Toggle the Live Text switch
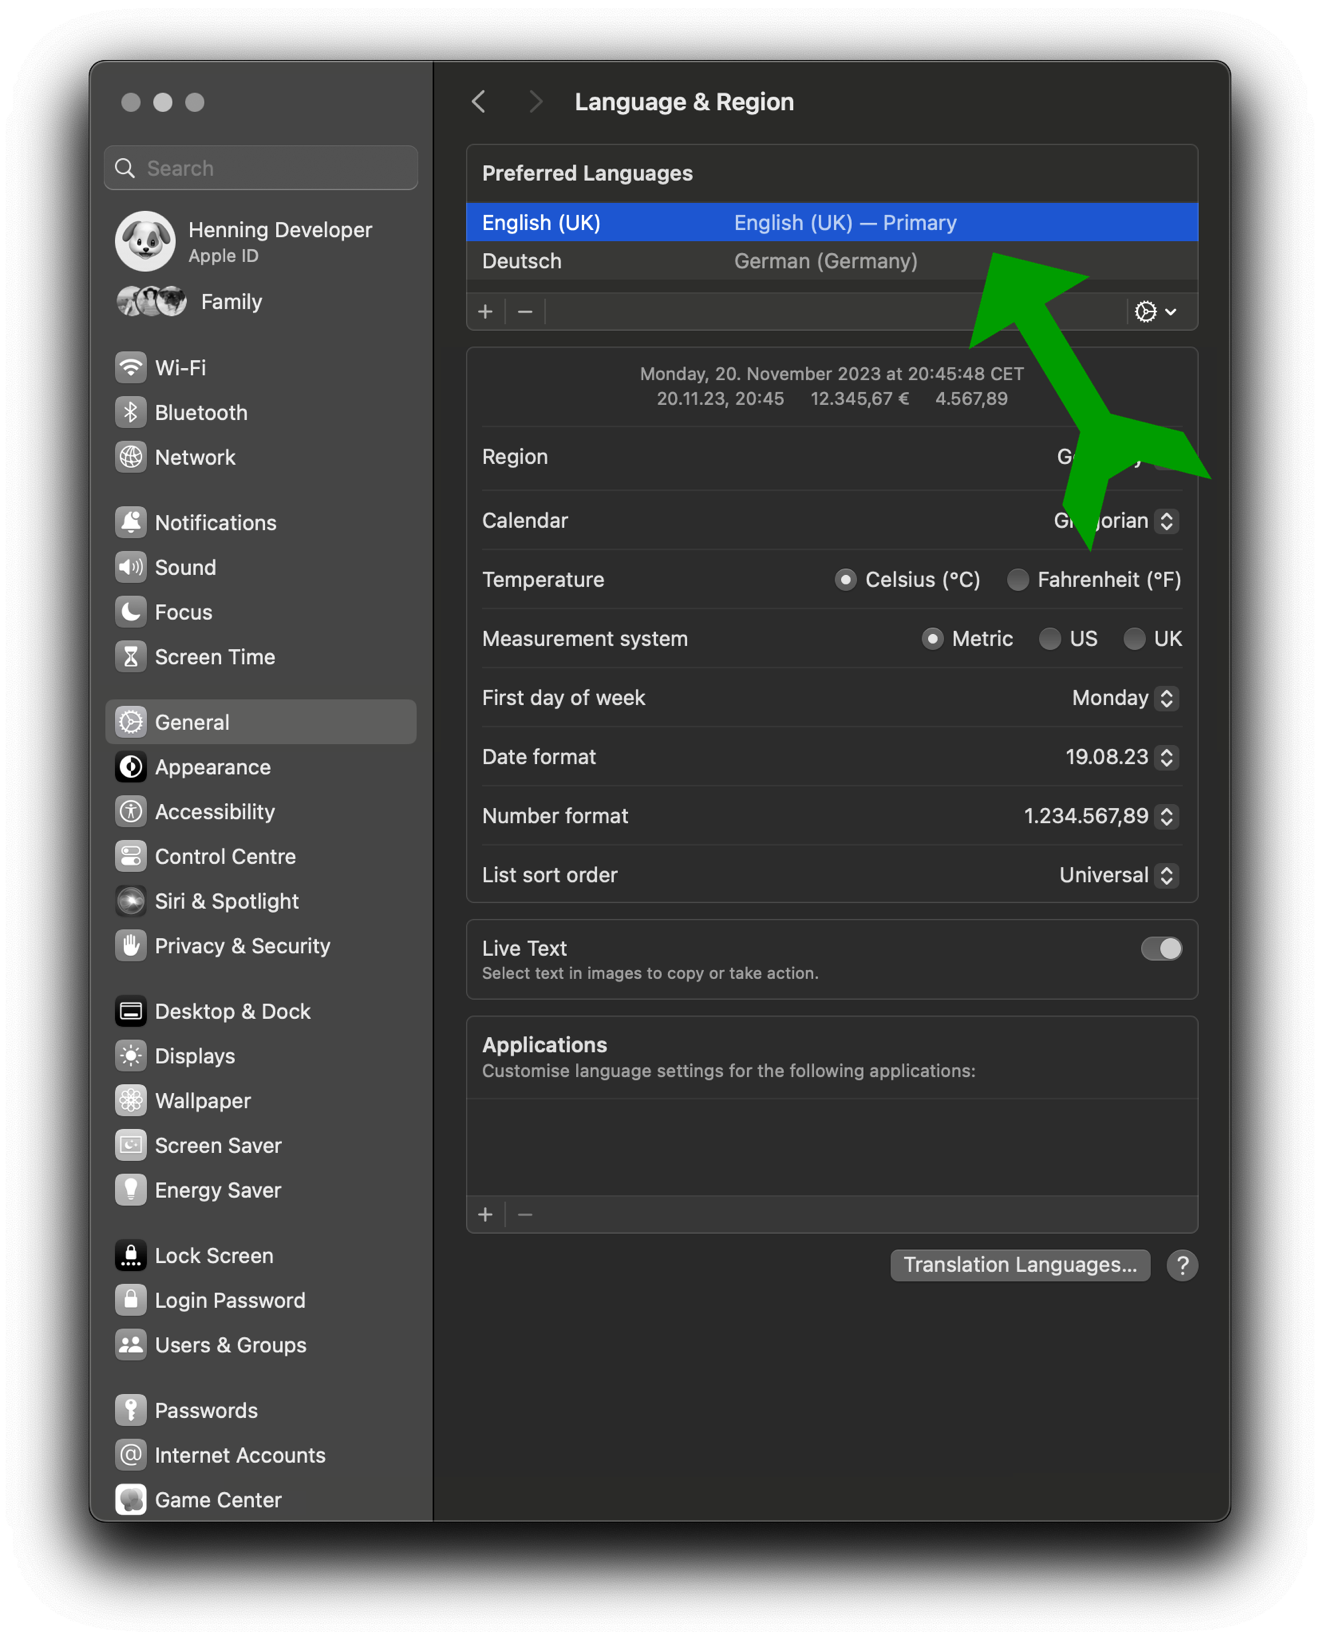Image resolution: width=1320 pixels, height=1640 pixels. point(1160,949)
